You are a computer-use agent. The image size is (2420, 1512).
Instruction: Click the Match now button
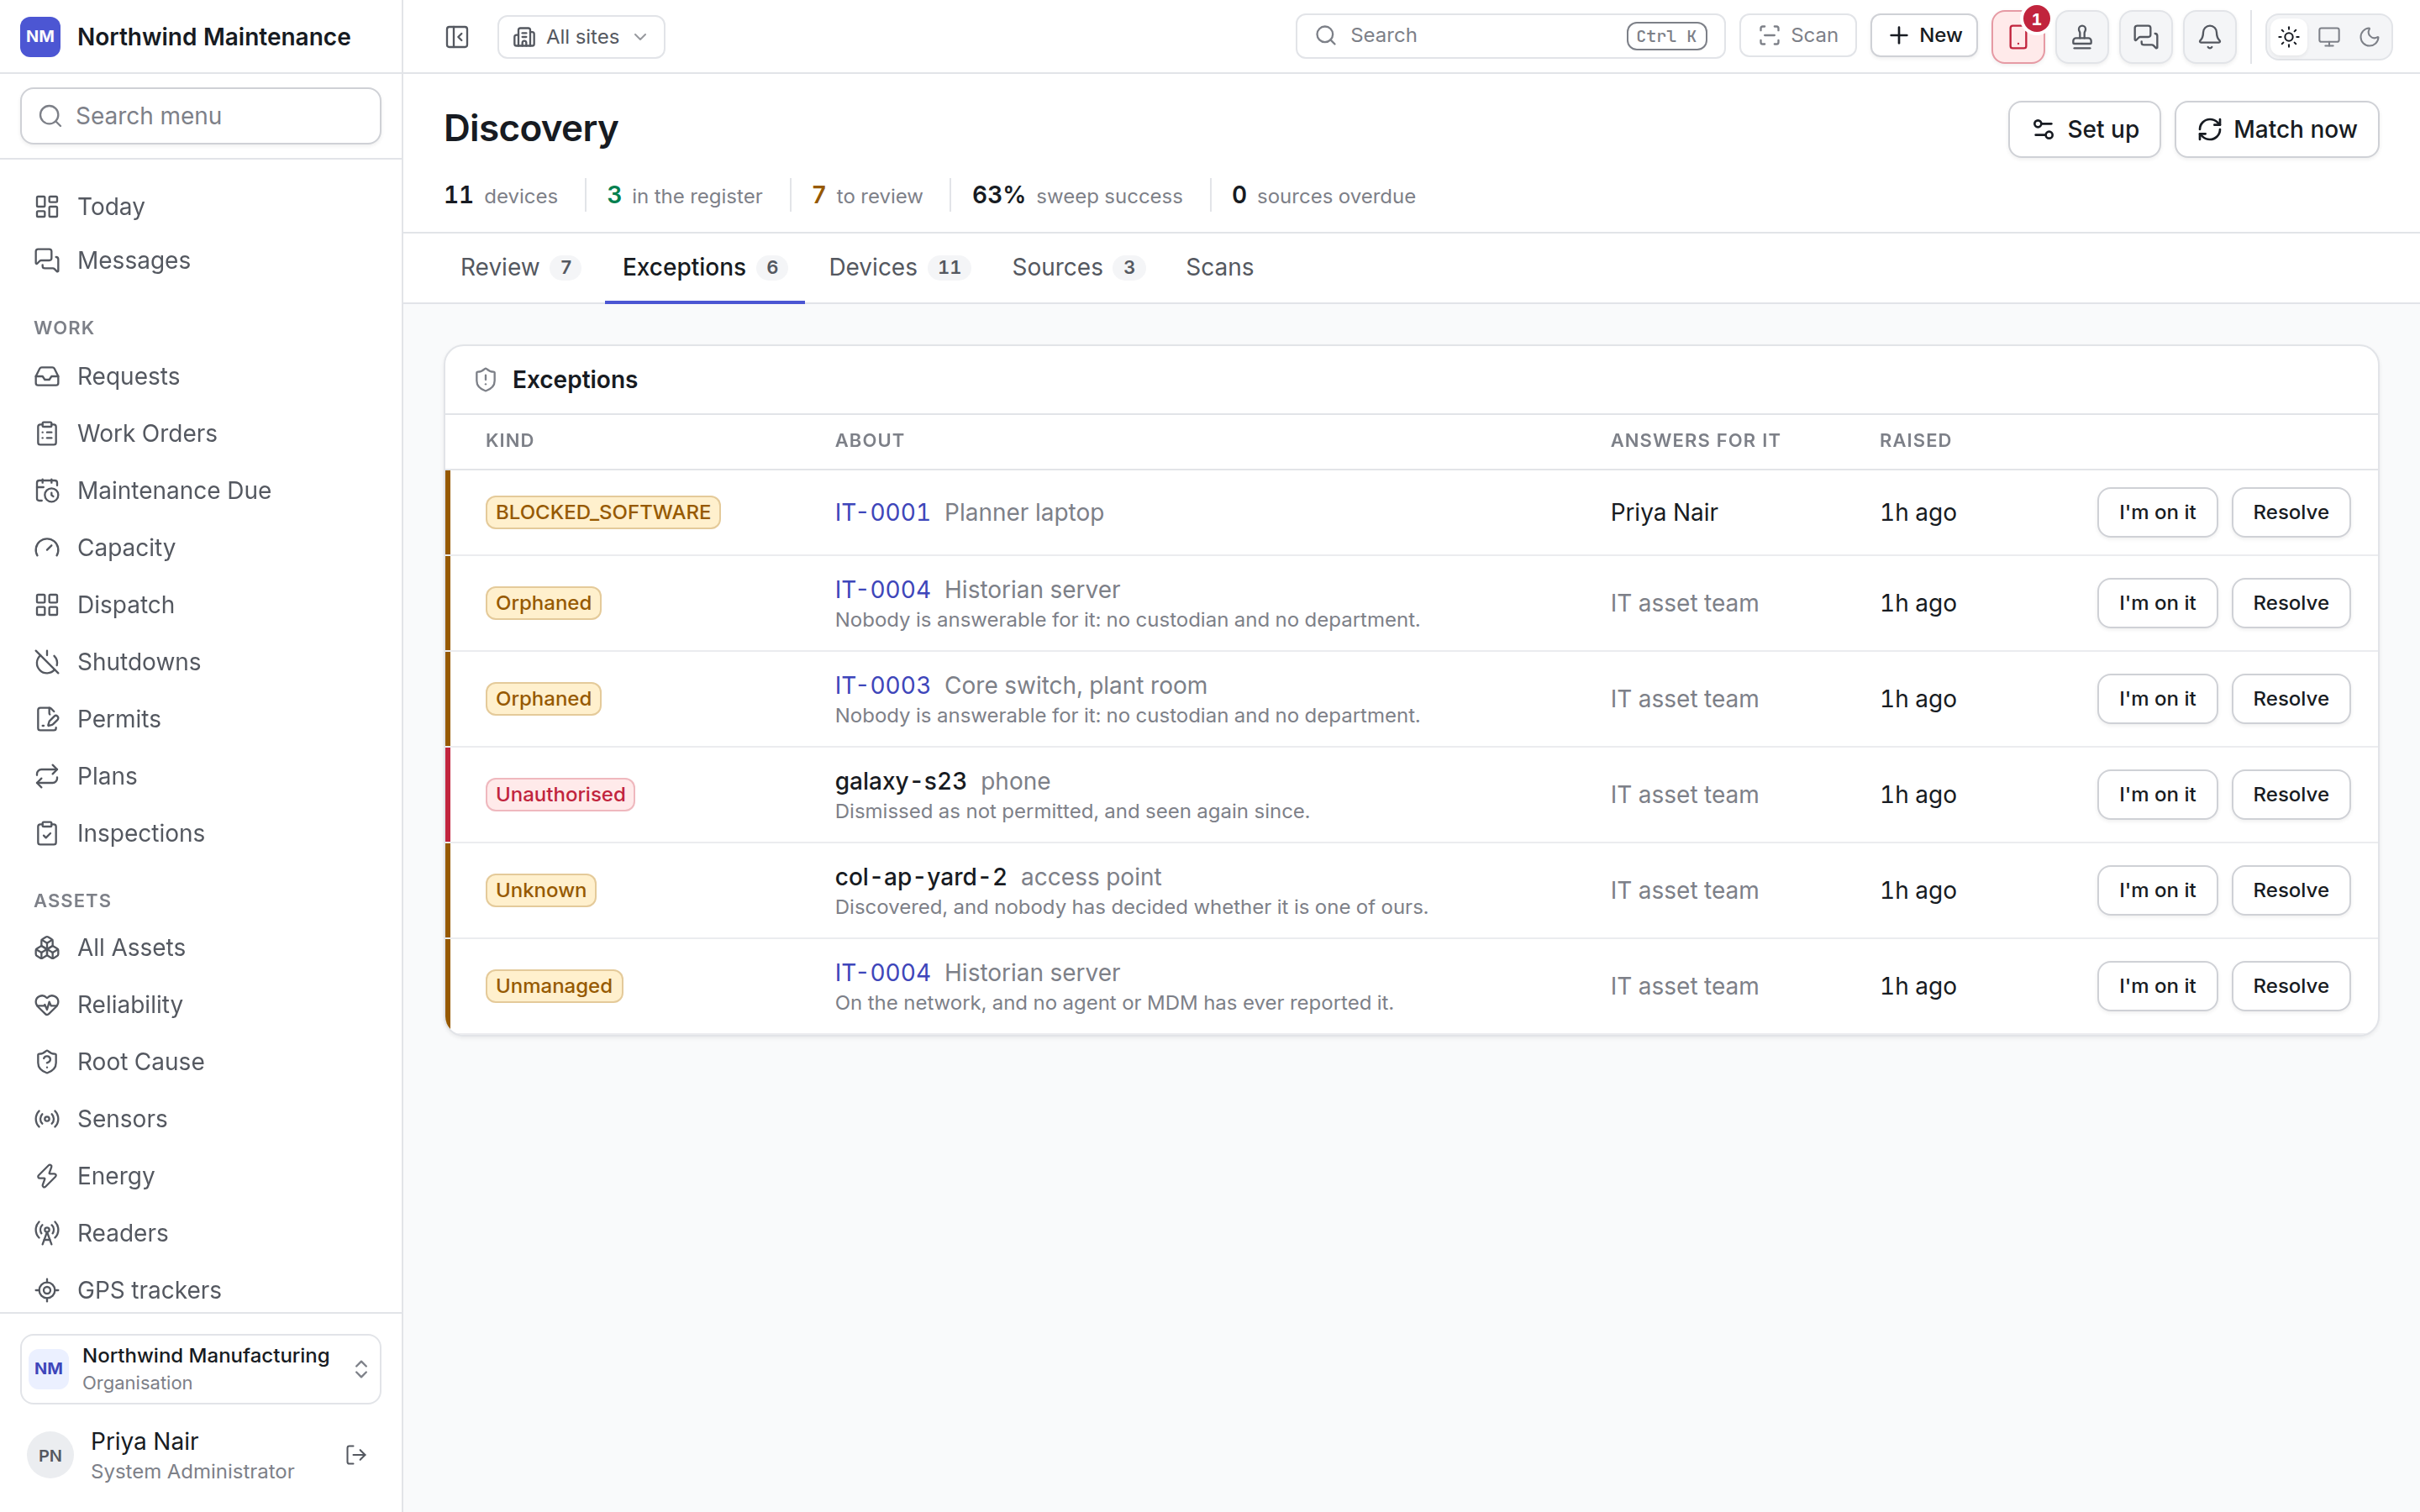(x=2276, y=129)
